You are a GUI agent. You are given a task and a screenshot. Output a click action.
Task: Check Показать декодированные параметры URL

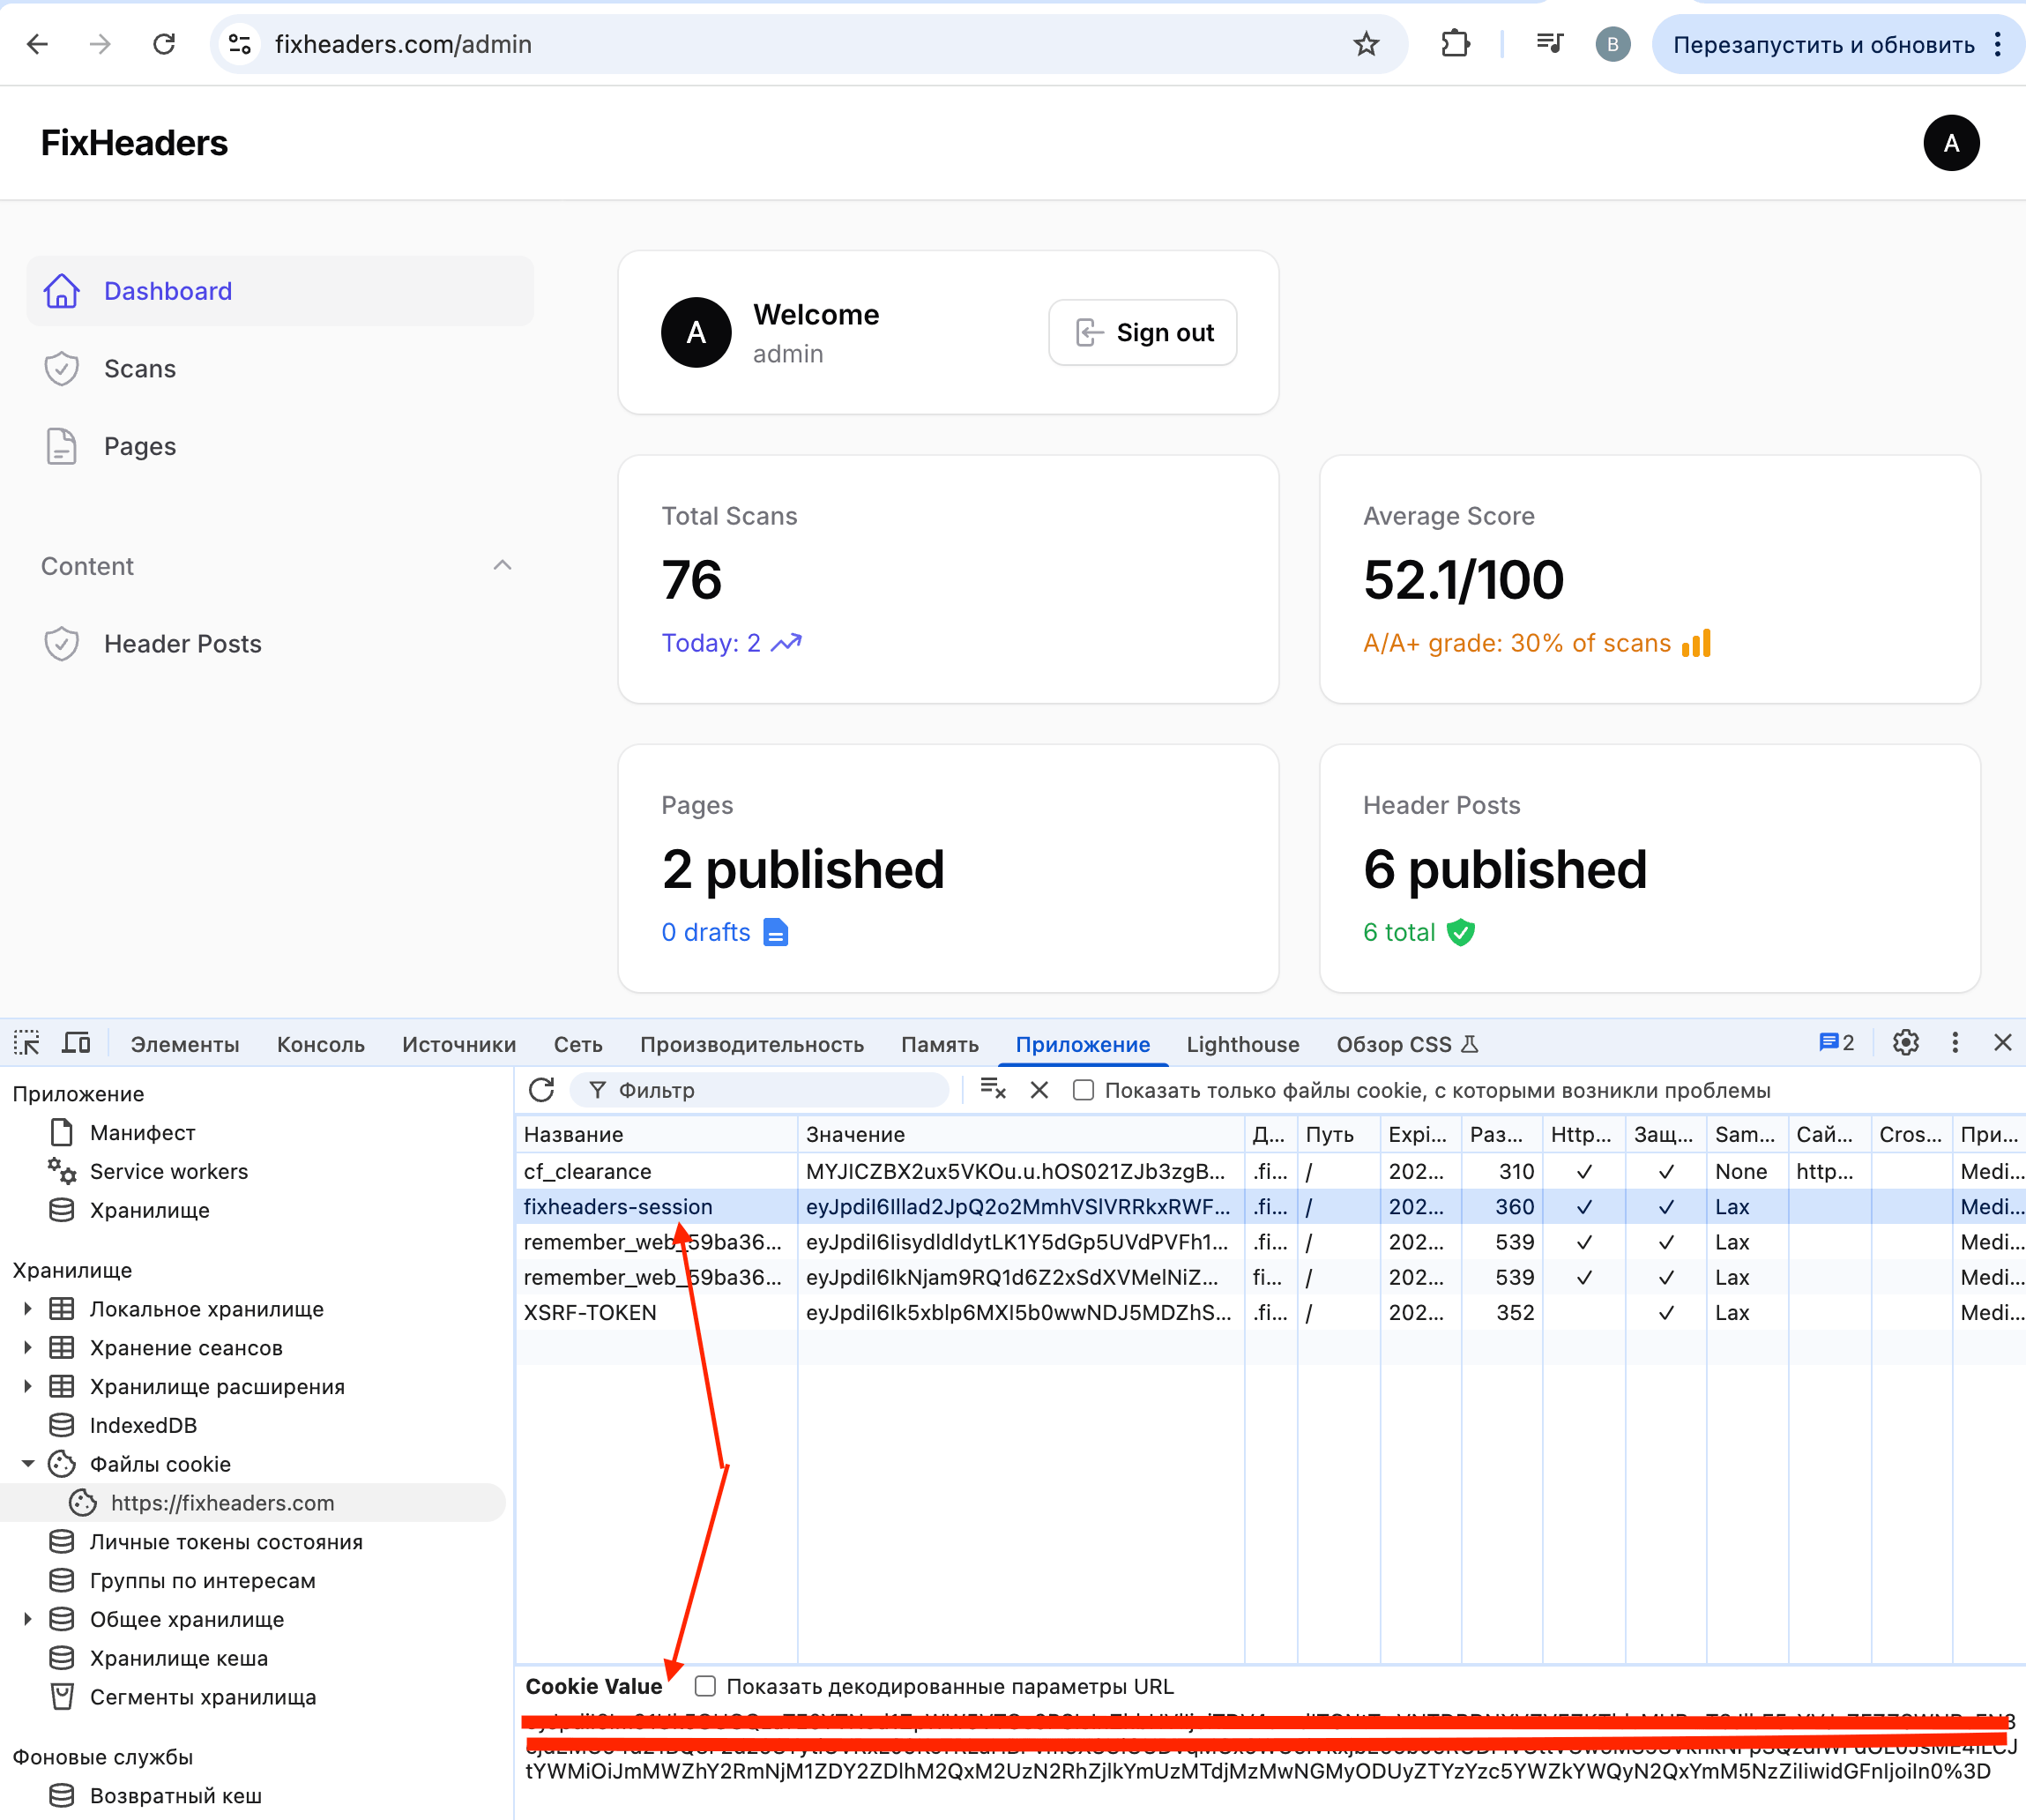point(705,1686)
